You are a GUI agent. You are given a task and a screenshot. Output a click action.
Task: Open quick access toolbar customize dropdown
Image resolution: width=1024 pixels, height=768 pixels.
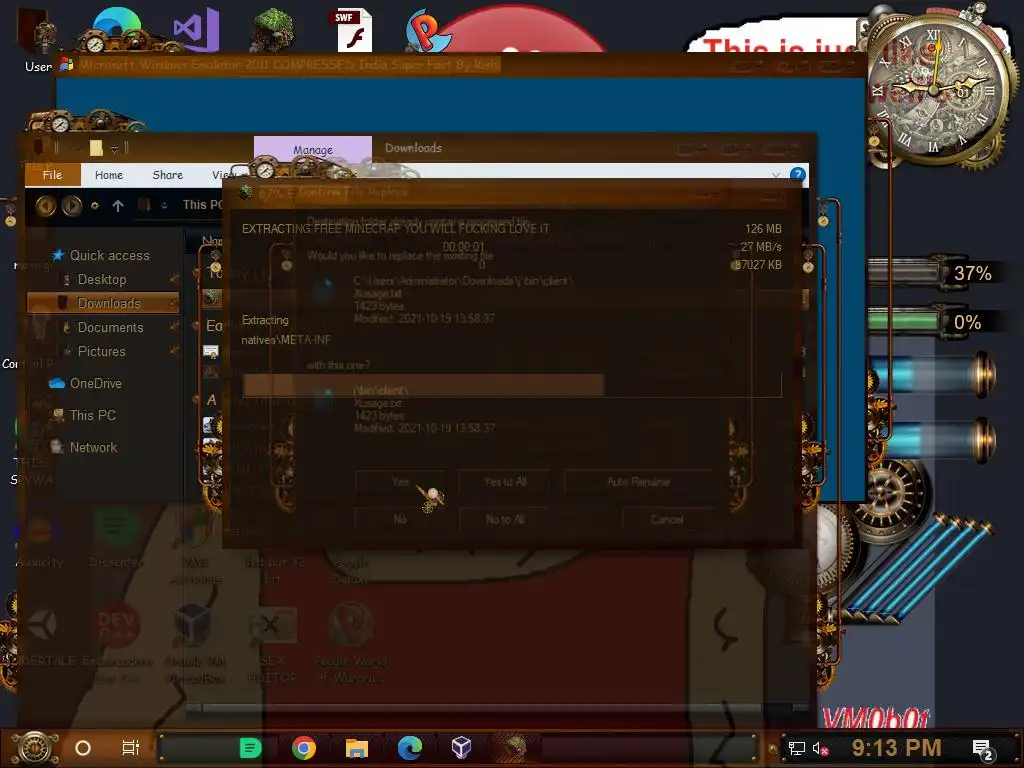point(114,149)
